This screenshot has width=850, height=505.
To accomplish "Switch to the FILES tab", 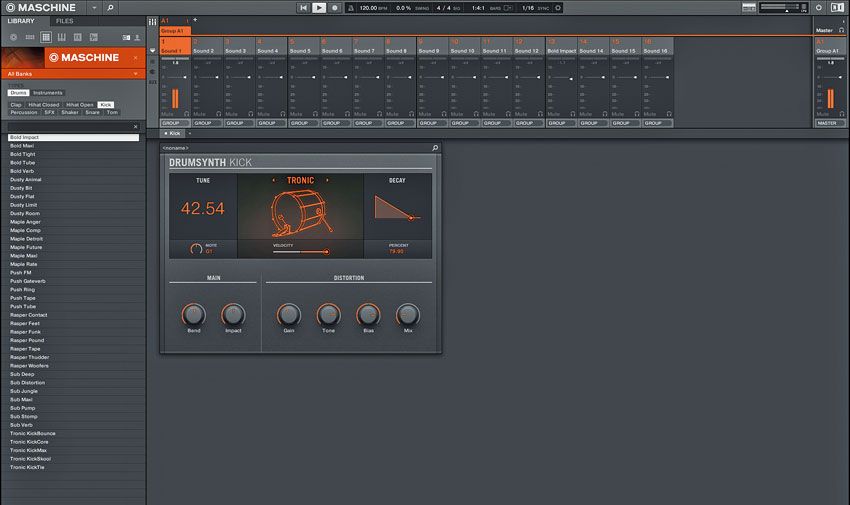I will tap(65, 21).
